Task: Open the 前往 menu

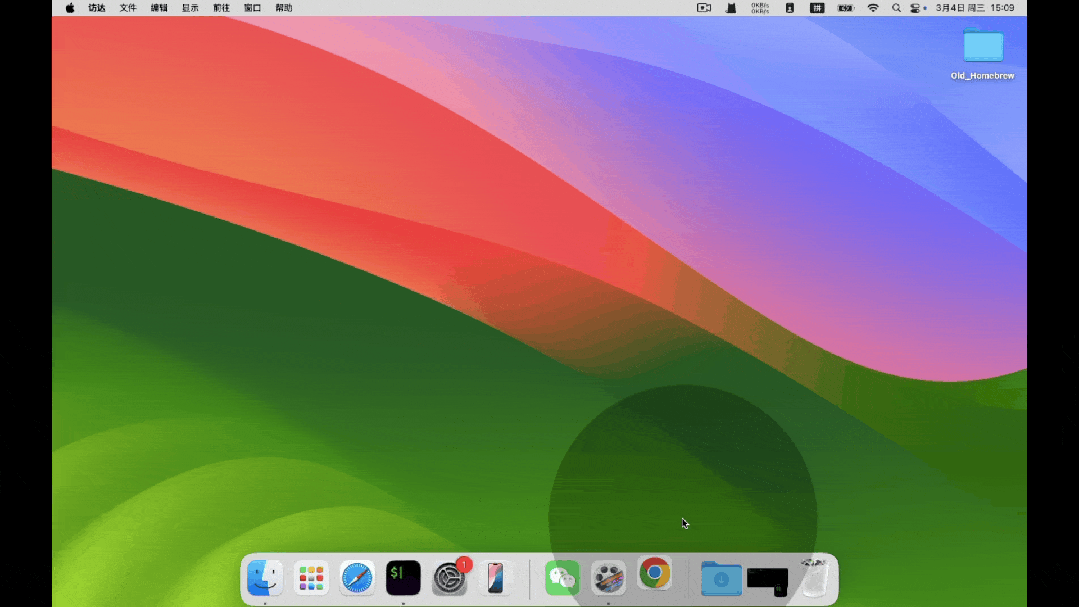Action: point(222,8)
